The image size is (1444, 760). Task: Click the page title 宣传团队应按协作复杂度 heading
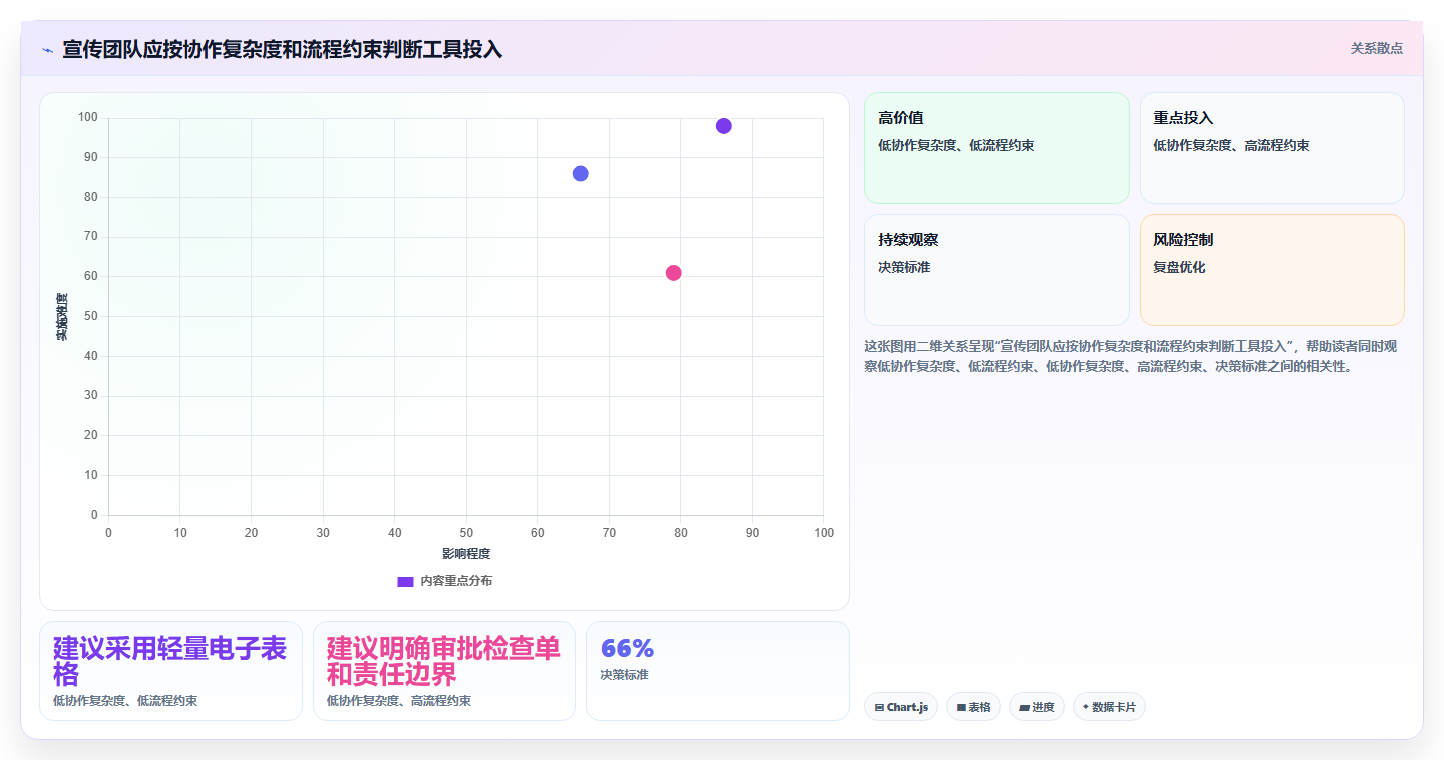(282, 49)
